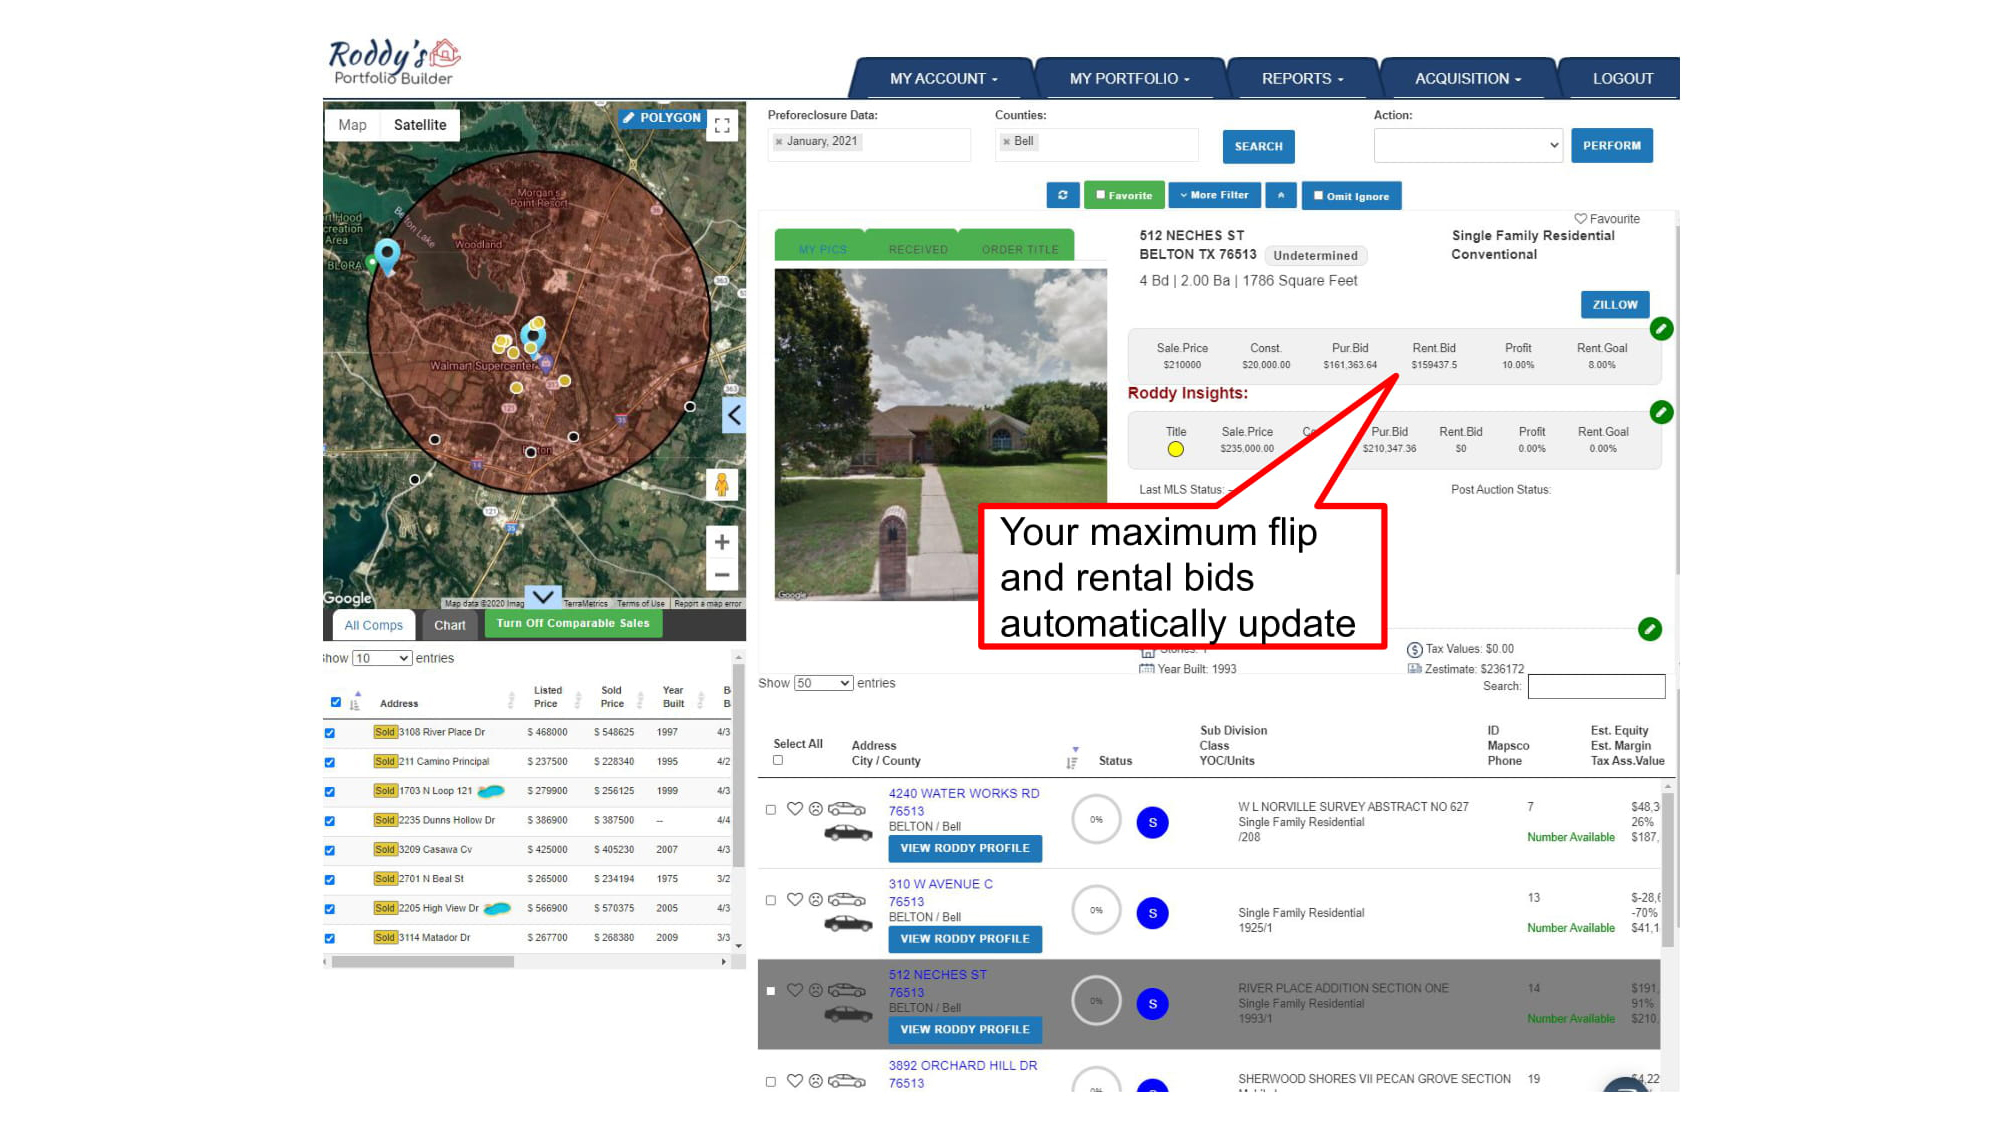Remove the January, 2021 filter tag
This screenshot has width=2000, height=1125.
(779, 142)
